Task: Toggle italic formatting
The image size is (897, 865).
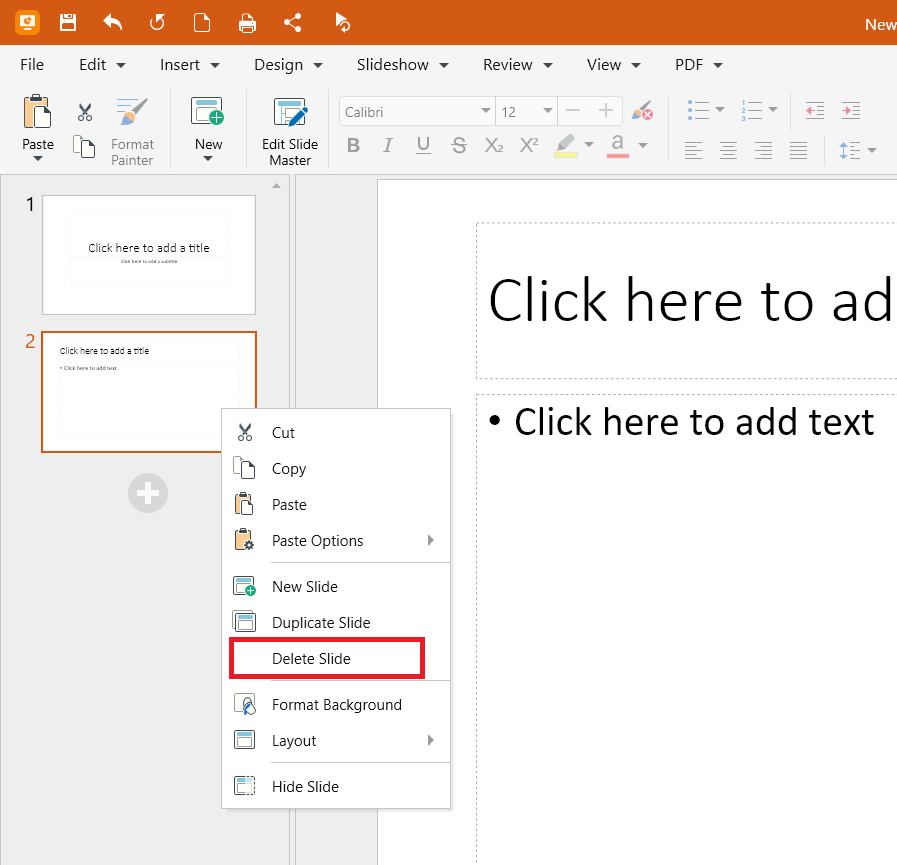Action: [388, 145]
